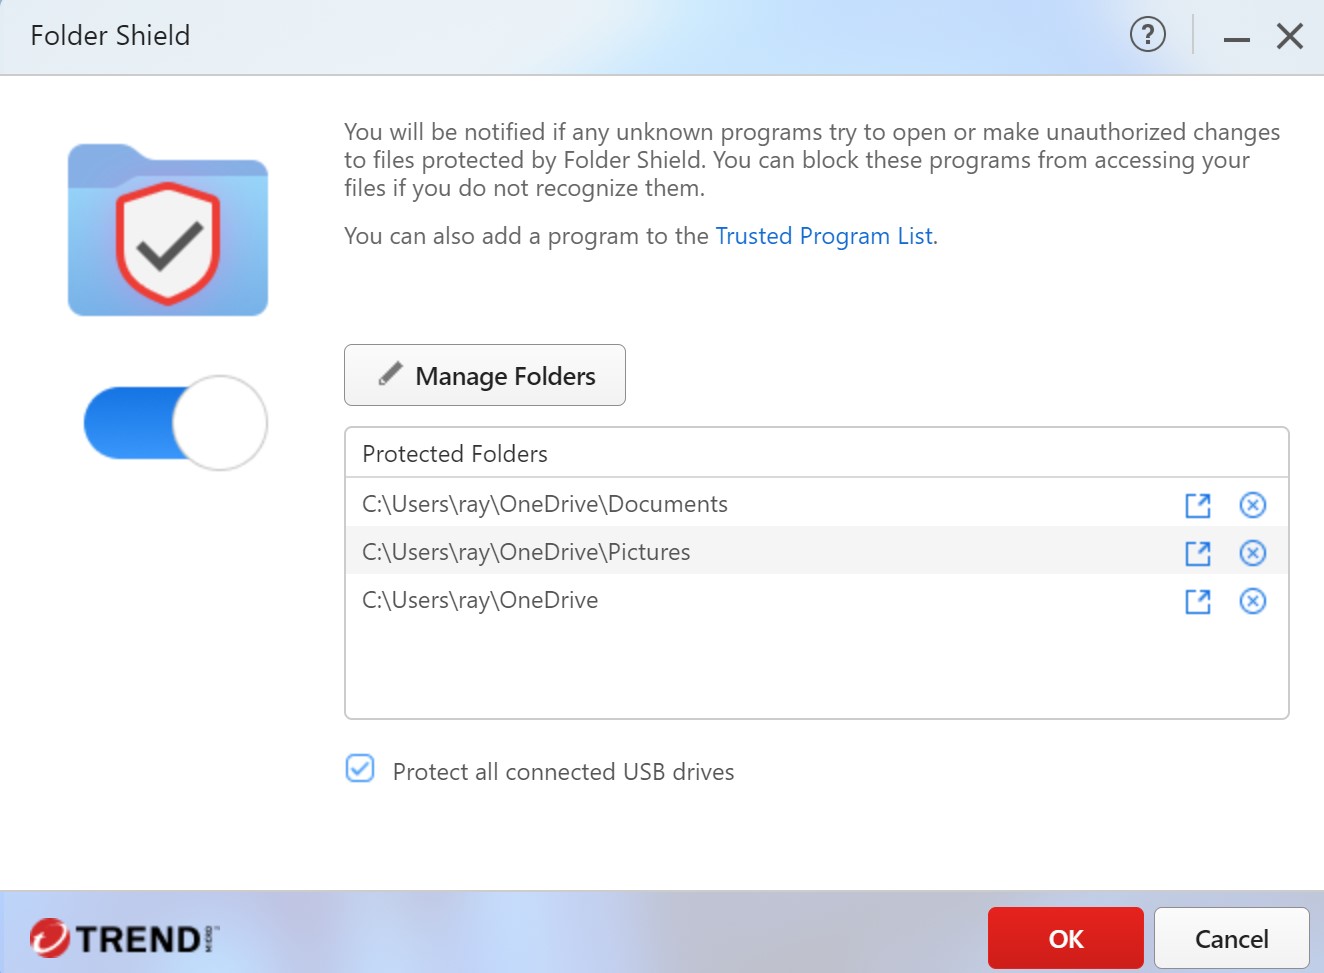Close the Folder Shield window
Screen dimensions: 1324x973
[1289, 37]
